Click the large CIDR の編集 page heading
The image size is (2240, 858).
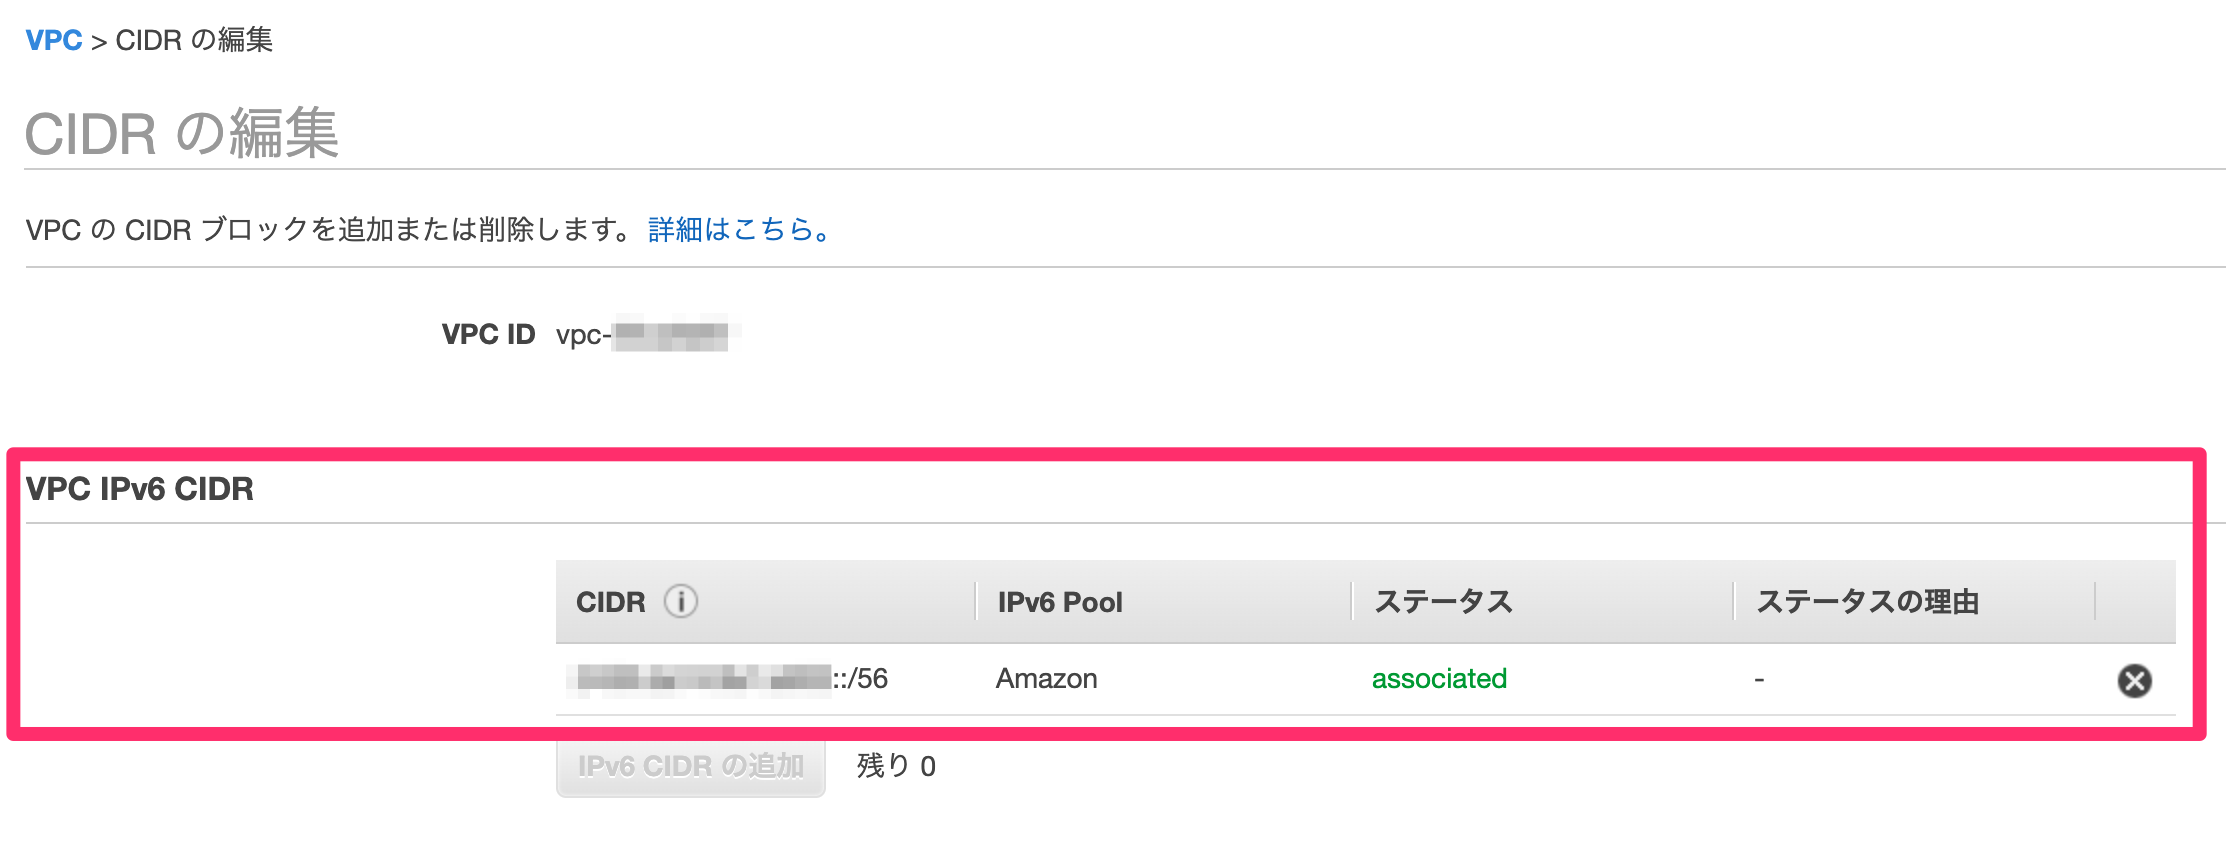pyautogui.click(x=182, y=134)
